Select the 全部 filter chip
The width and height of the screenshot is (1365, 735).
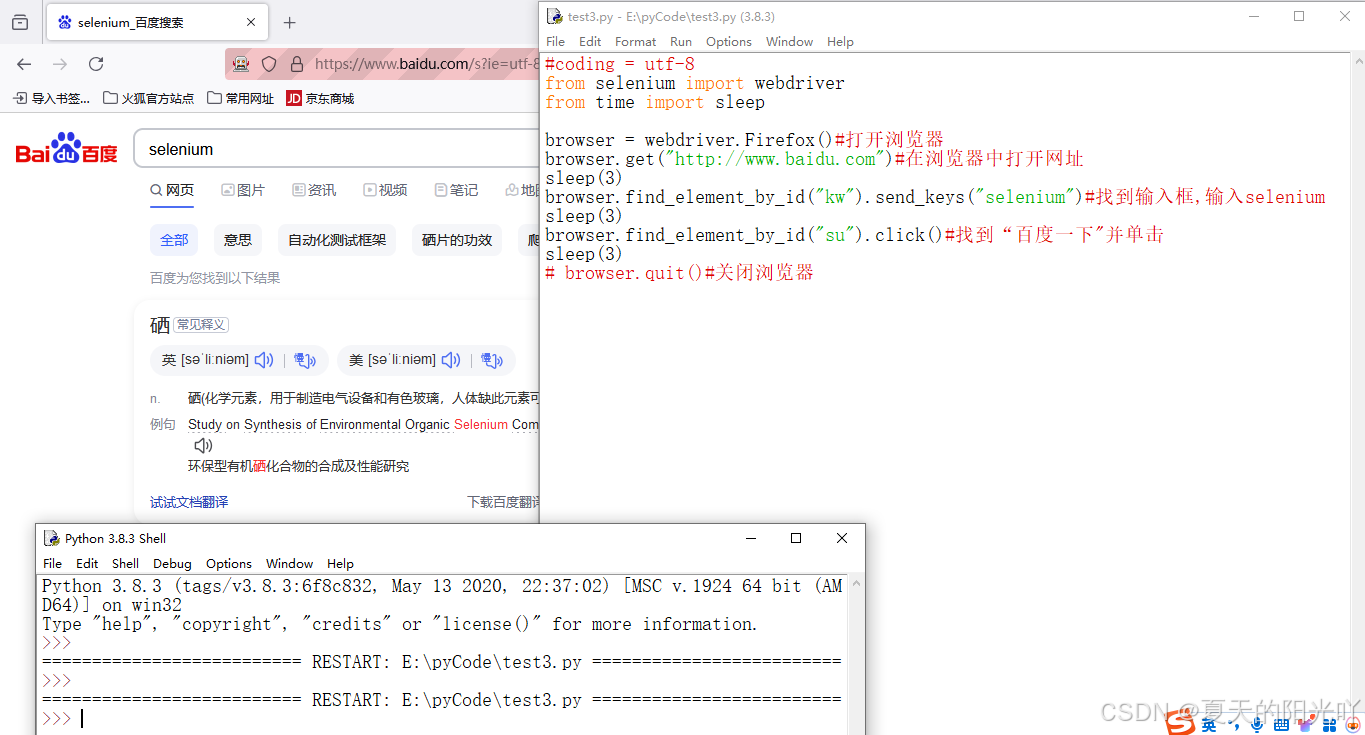pos(174,240)
